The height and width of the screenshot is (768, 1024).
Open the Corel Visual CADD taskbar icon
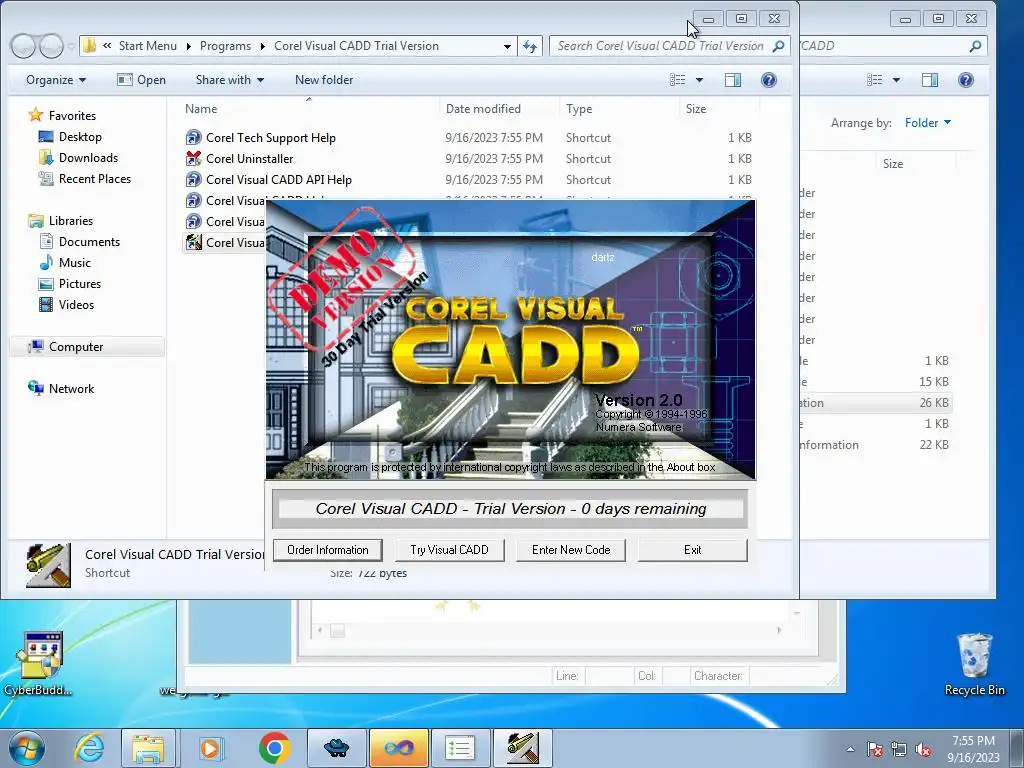click(522, 748)
